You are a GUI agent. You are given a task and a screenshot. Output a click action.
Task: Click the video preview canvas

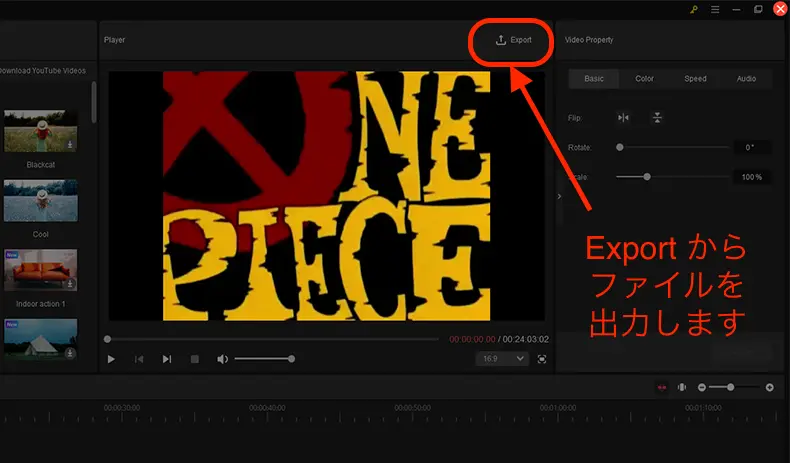326,196
